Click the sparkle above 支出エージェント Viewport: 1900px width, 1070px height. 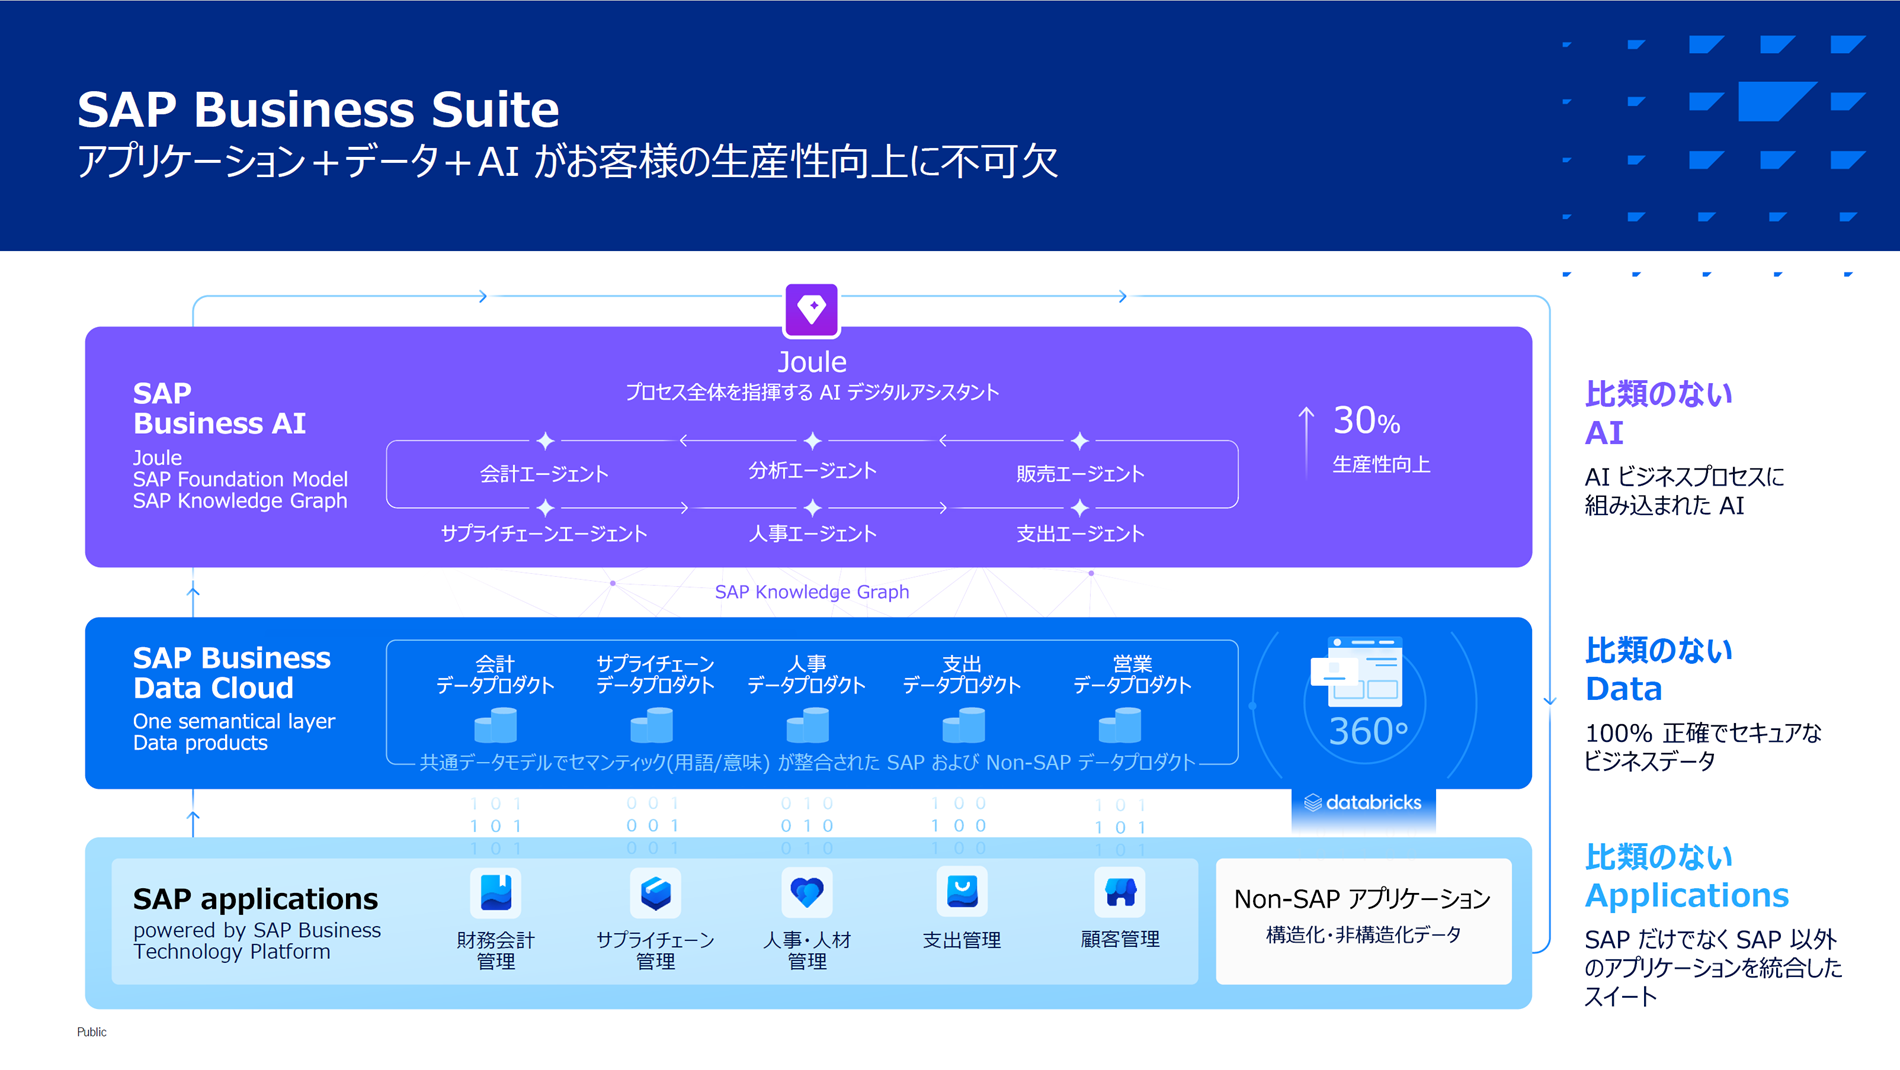(1080, 508)
